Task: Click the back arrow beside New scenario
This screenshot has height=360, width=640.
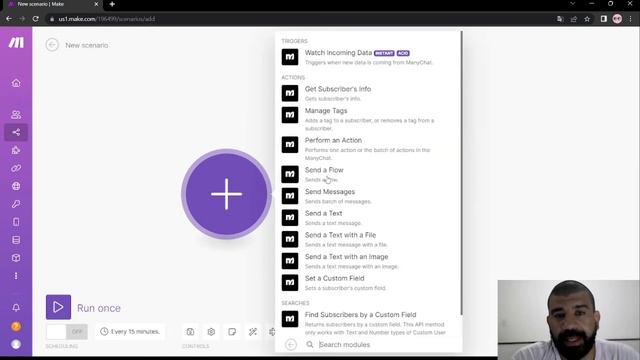Action: [52, 45]
